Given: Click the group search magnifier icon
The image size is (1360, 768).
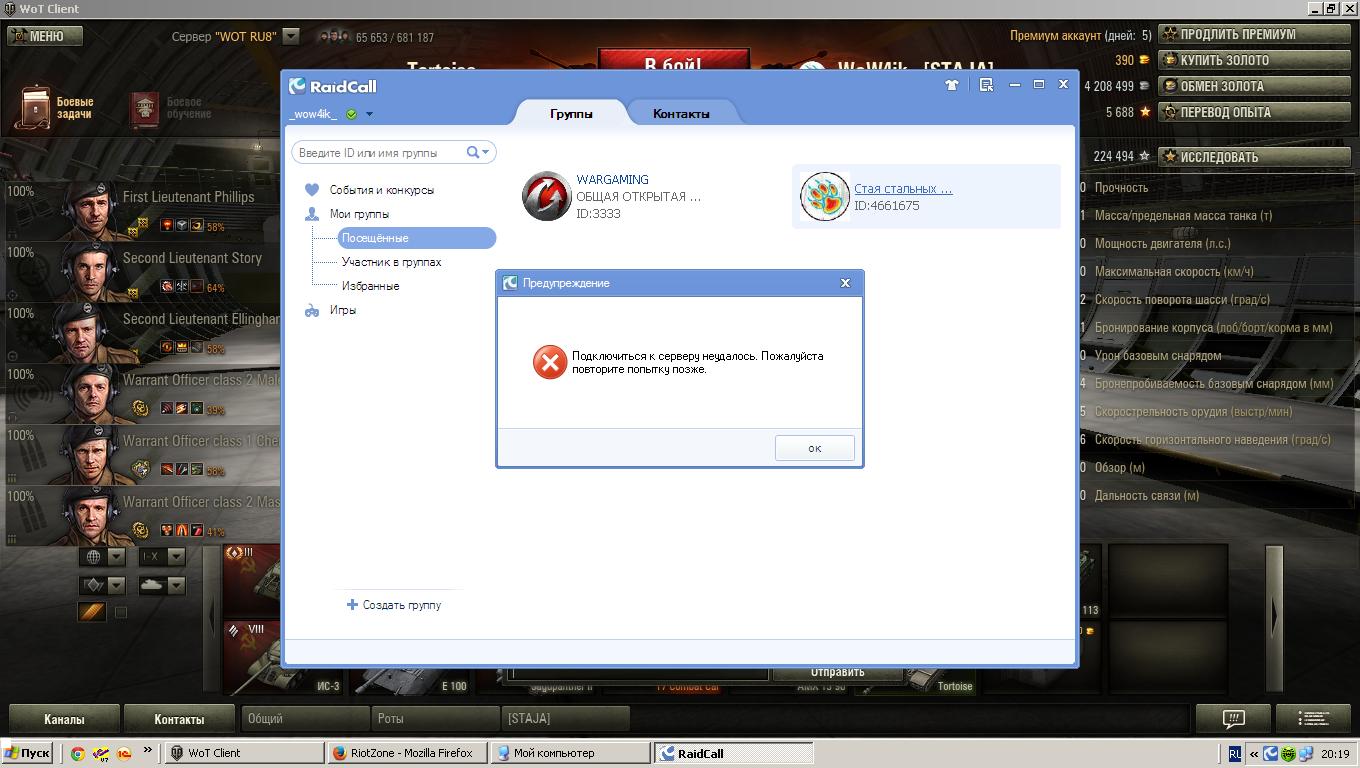Looking at the screenshot, I should pos(474,152).
